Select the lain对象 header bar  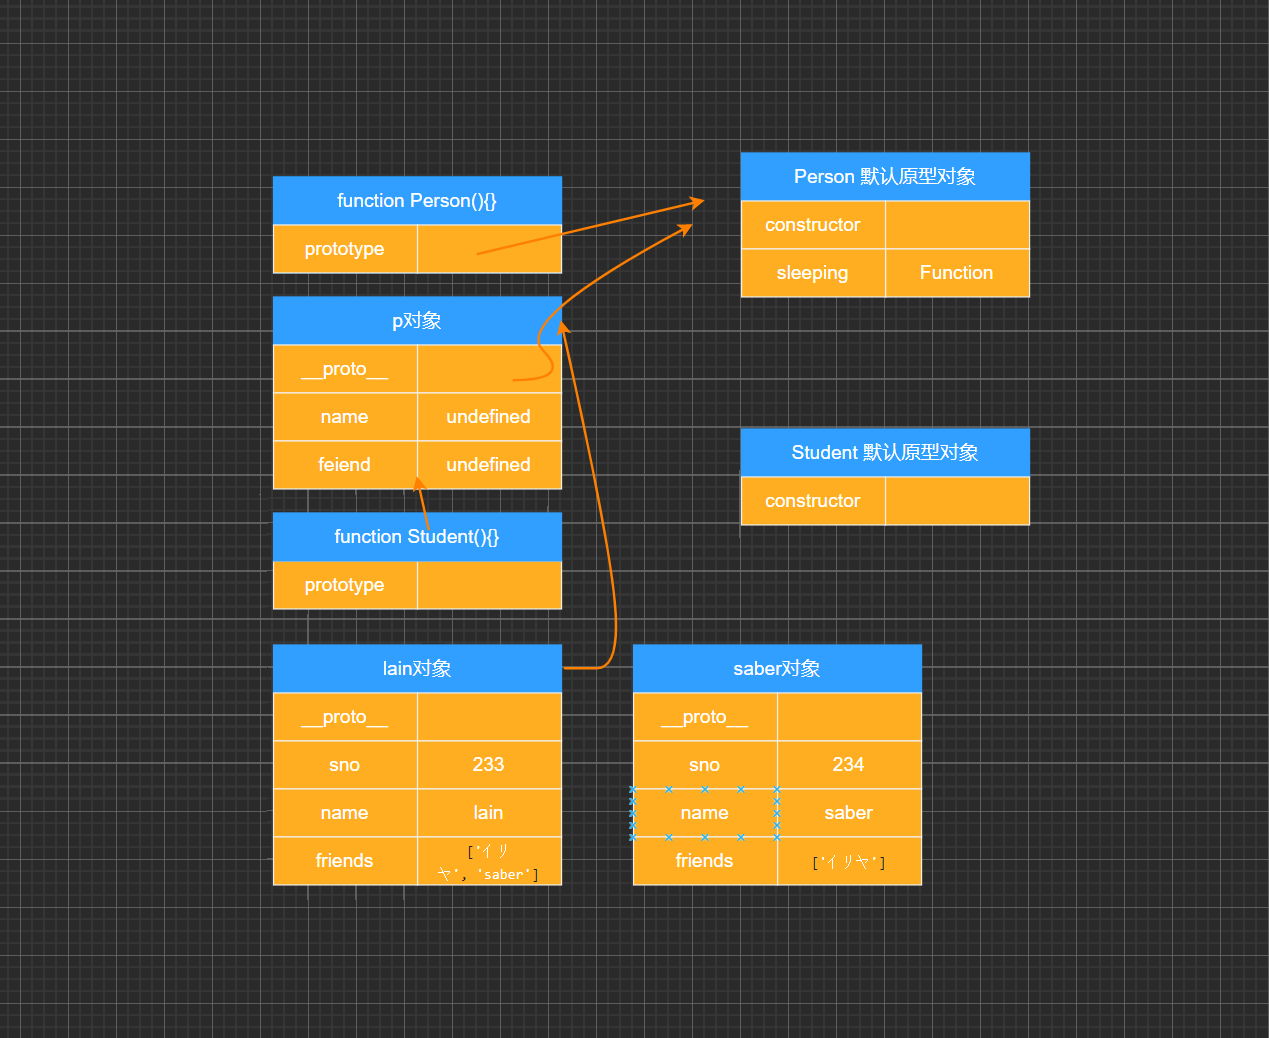(x=417, y=668)
